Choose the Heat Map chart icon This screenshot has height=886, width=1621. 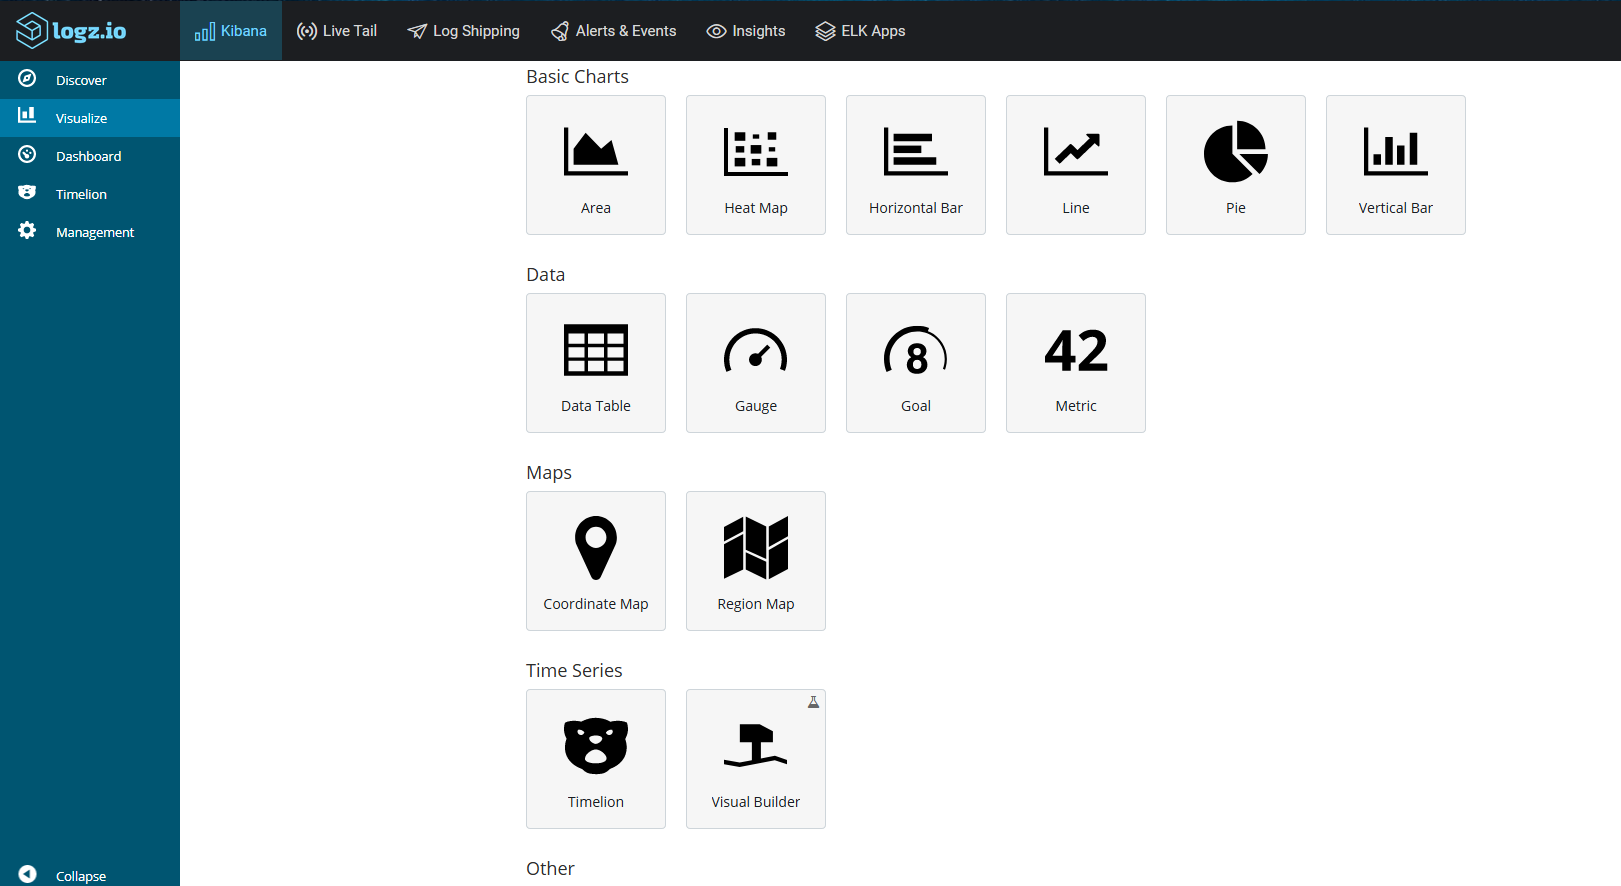pyautogui.click(x=756, y=152)
